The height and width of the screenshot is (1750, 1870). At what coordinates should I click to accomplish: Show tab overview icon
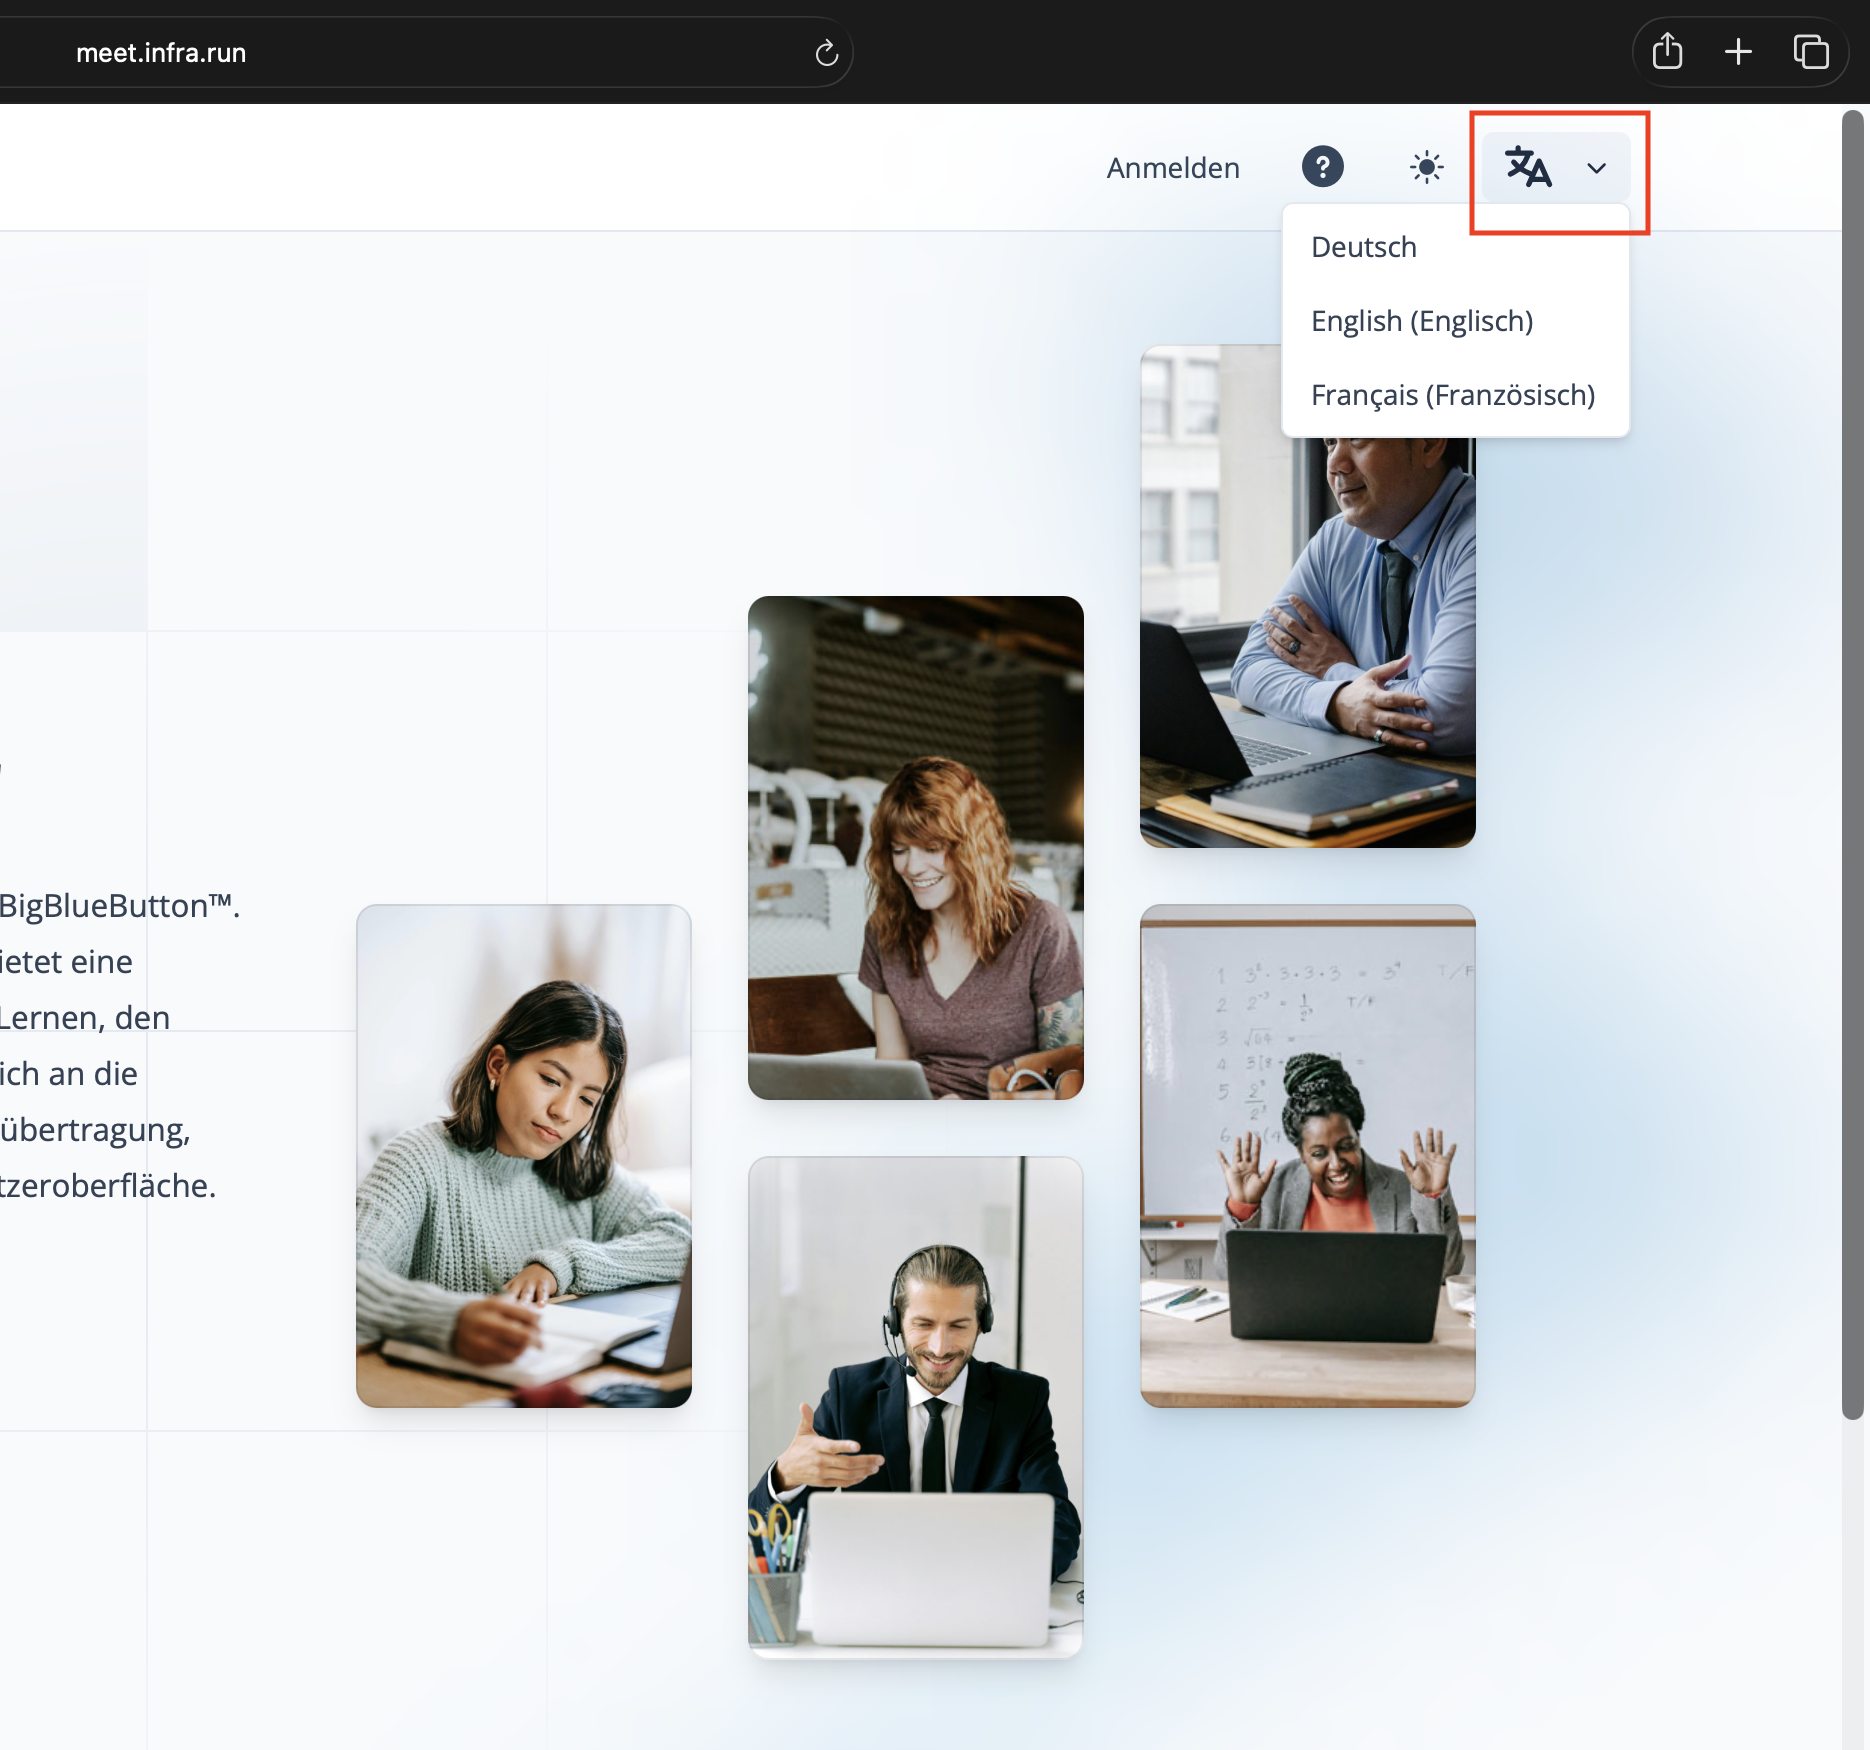(x=1810, y=51)
